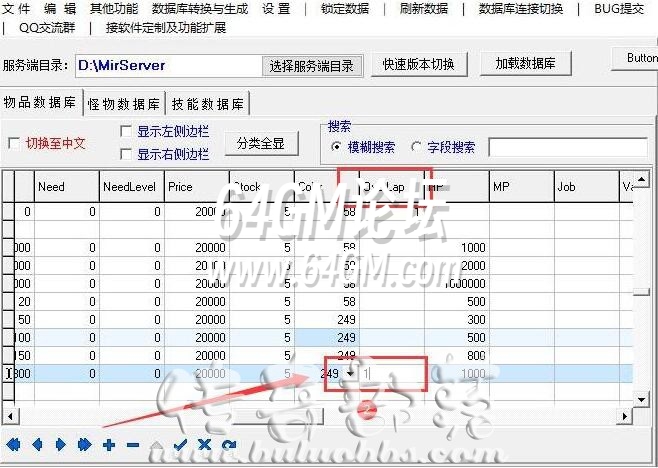This screenshot has height=468, width=658.
Task: Click the Price column header
Action: click(197, 186)
